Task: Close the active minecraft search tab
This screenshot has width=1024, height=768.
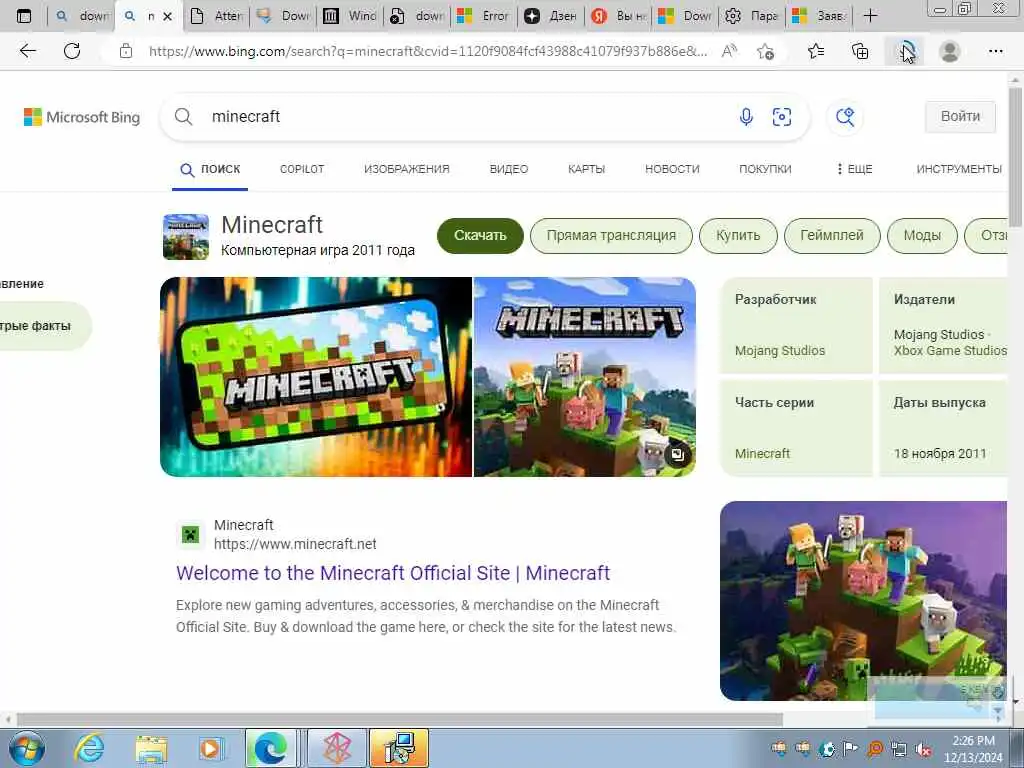Action: click(x=168, y=16)
